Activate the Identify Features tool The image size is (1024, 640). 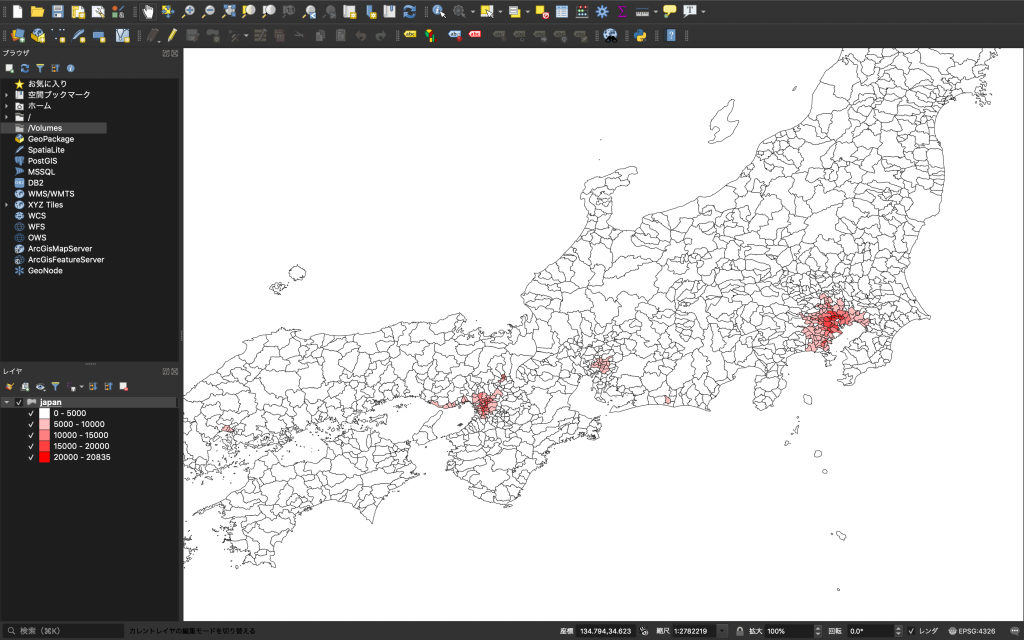[439, 11]
